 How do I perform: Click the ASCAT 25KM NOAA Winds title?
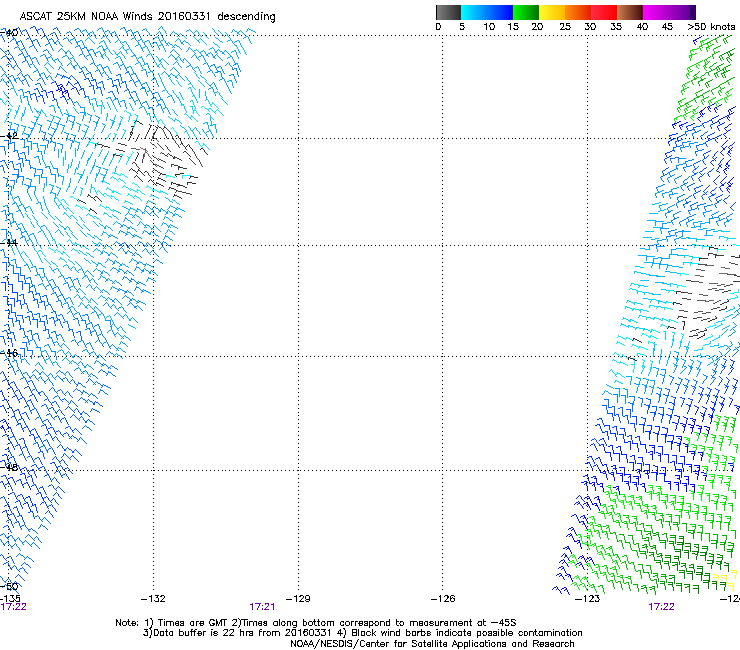point(147,16)
